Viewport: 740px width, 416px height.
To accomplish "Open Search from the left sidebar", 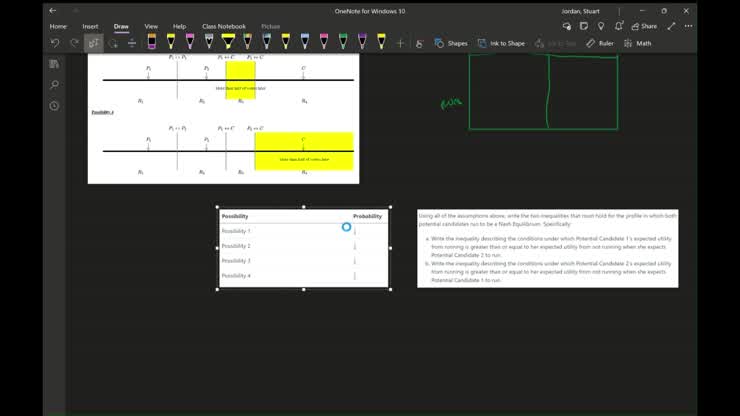I will (54, 85).
